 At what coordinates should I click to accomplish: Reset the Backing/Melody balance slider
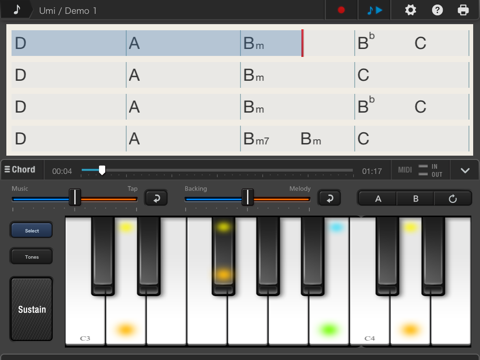(x=329, y=198)
